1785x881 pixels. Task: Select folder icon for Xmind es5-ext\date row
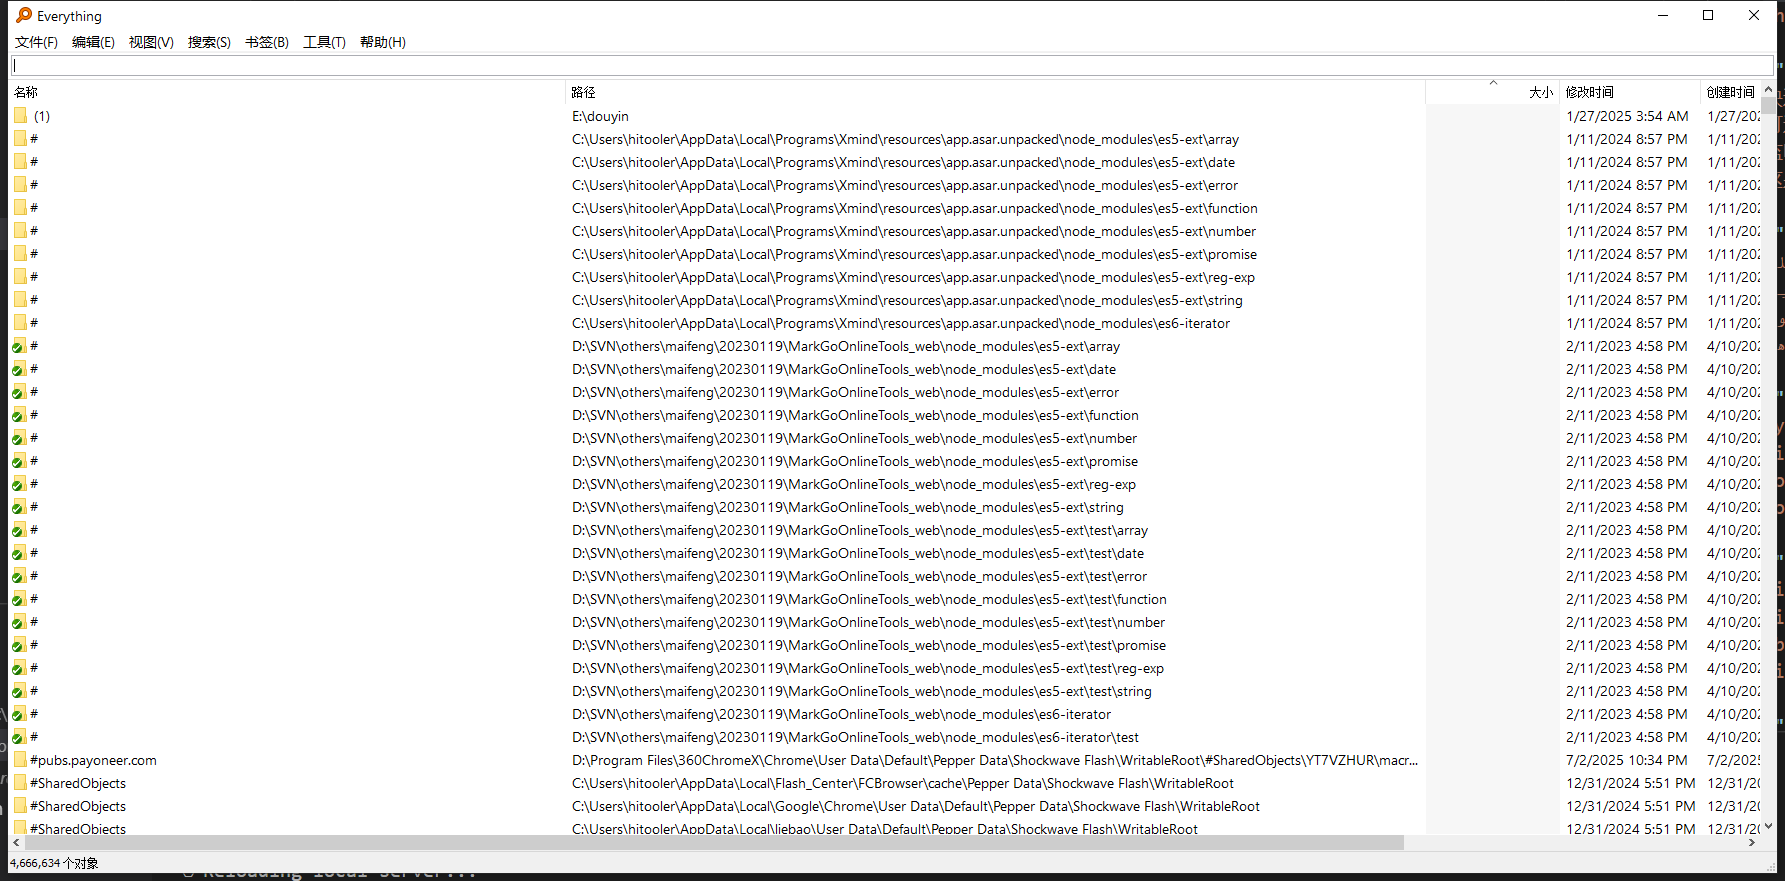(20, 162)
